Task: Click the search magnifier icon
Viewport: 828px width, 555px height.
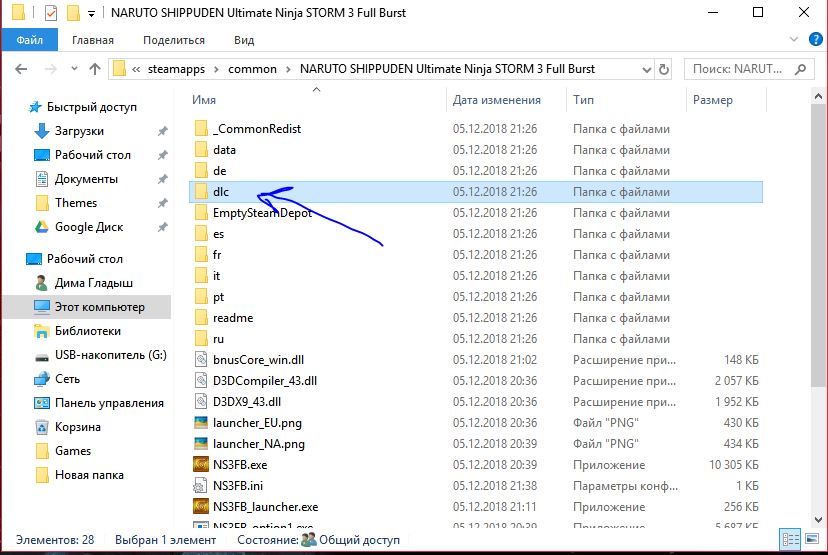Action: coord(801,69)
